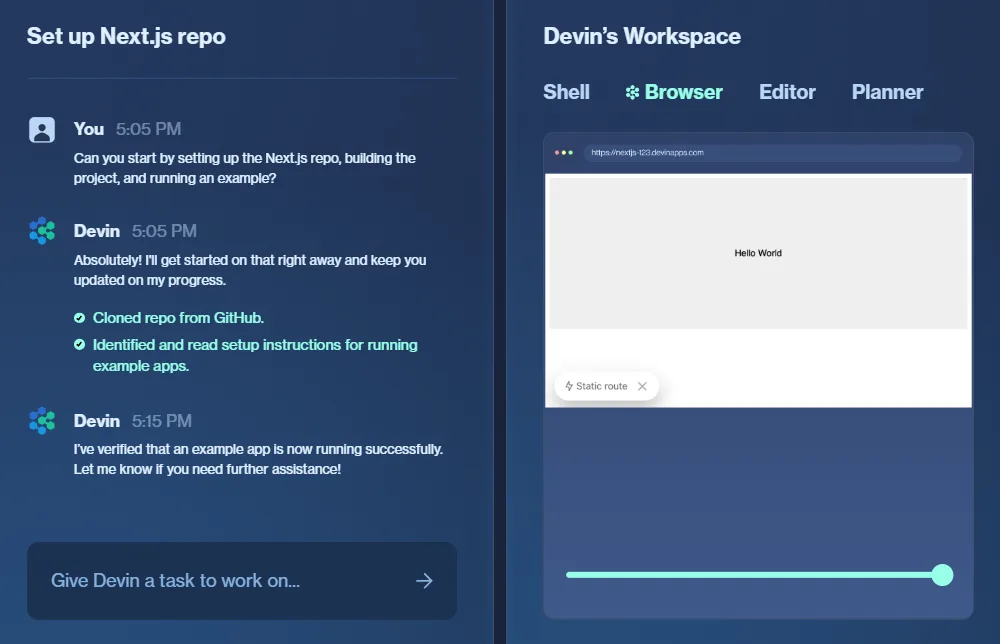Click the Devin's Workspace heading
The width and height of the screenshot is (1000, 644).
click(642, 36)
